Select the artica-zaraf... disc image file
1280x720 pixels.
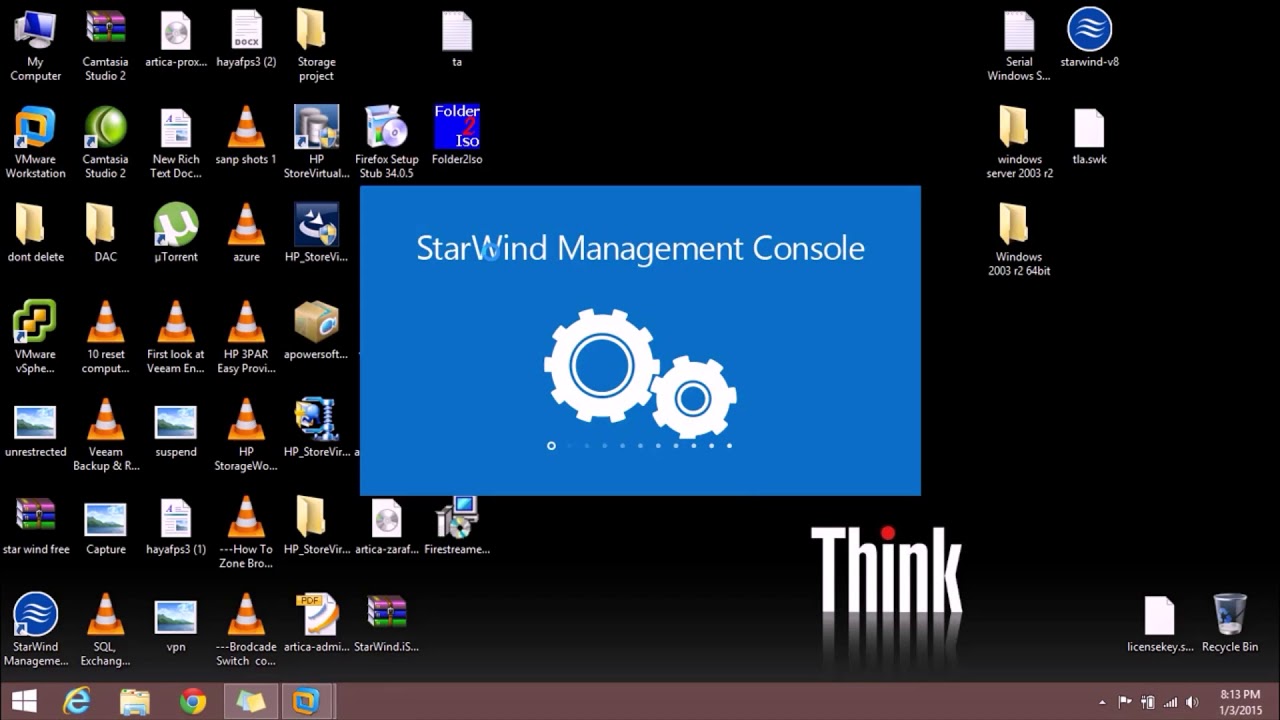click(x=386, y=526)
